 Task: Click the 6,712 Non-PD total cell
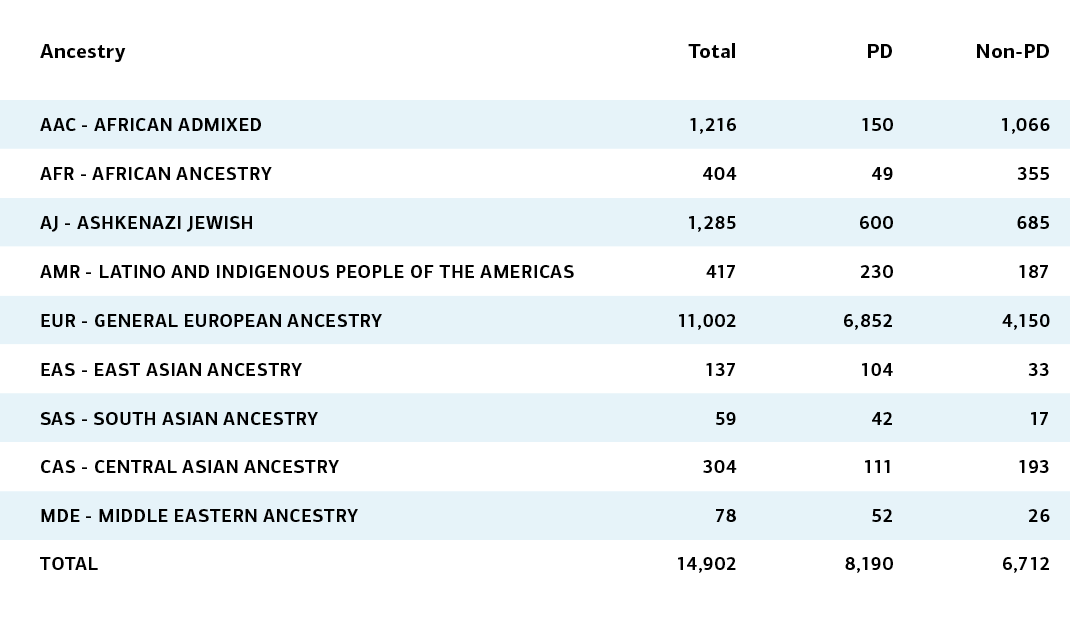[x=1026, y=564]
